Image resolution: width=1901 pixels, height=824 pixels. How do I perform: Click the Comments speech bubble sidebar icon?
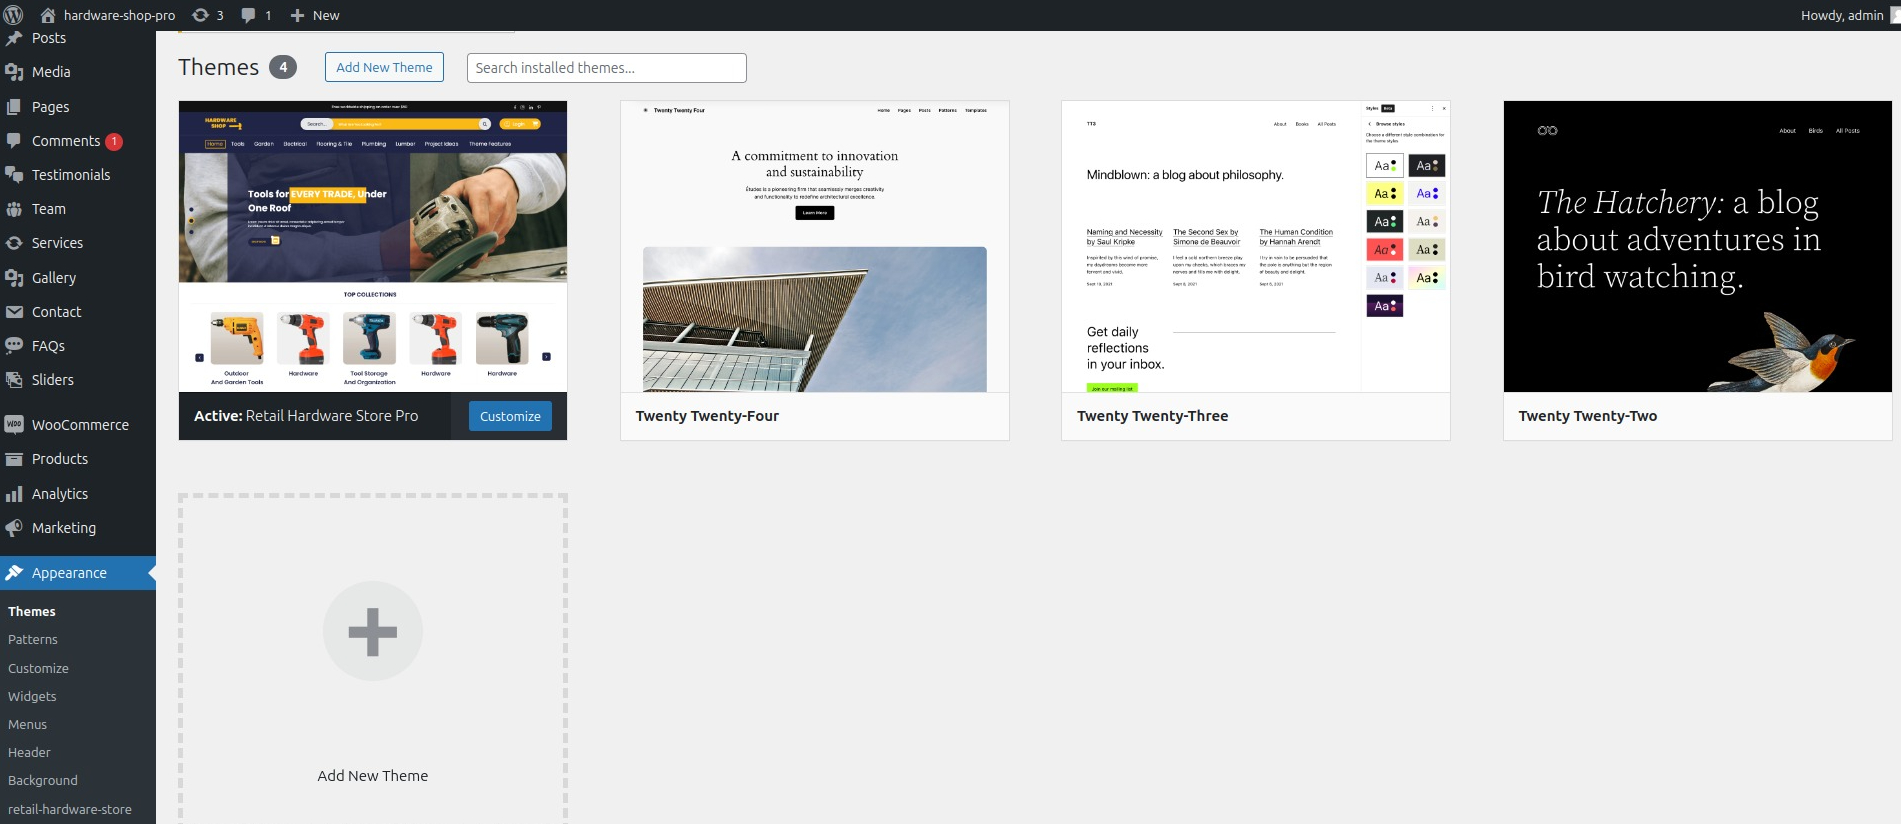pyautogui.click(x=14, y=141)
